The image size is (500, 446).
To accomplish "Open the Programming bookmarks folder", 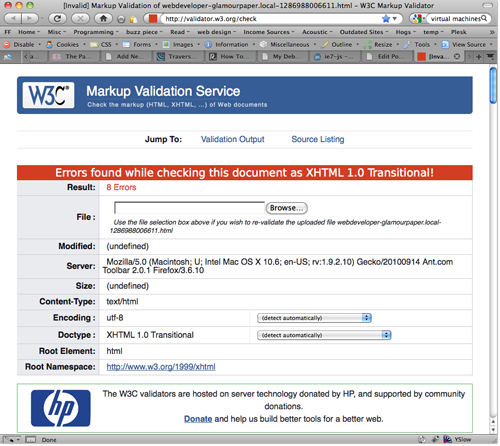I will [x=96, y=32].
